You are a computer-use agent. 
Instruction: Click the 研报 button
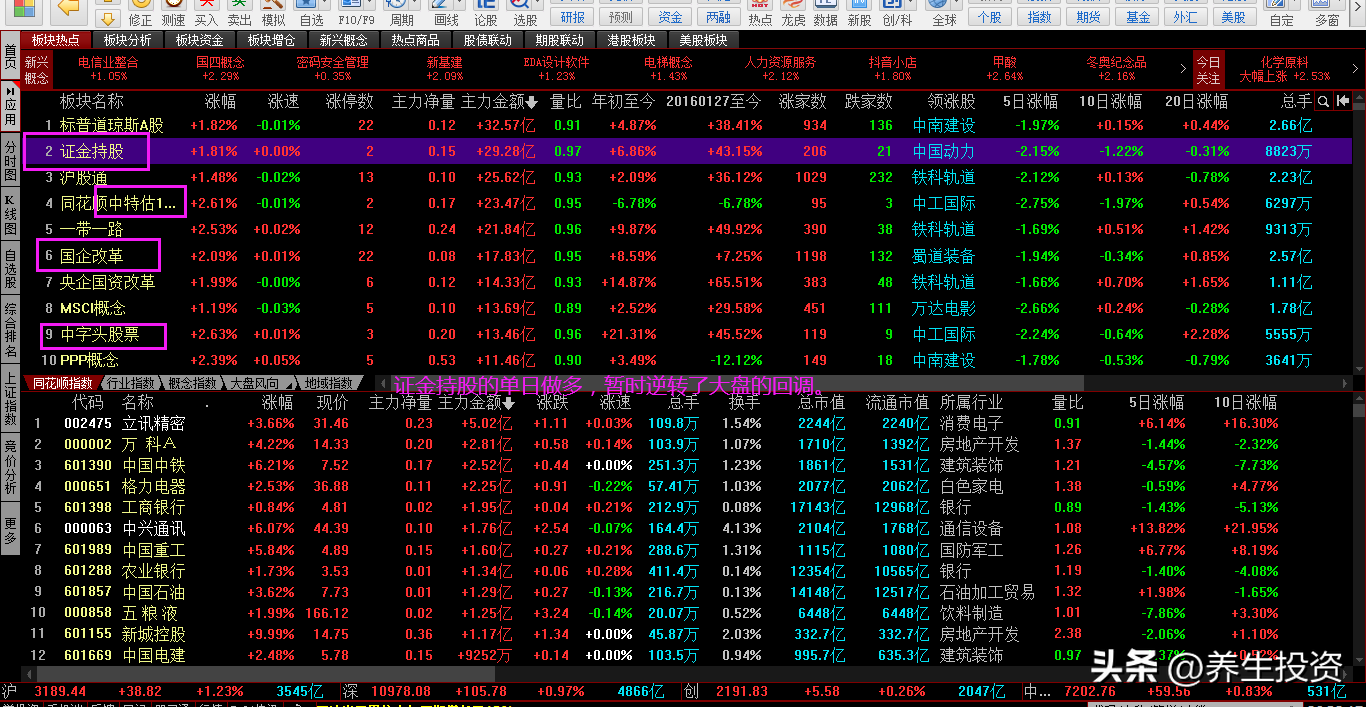coord(573,17)
